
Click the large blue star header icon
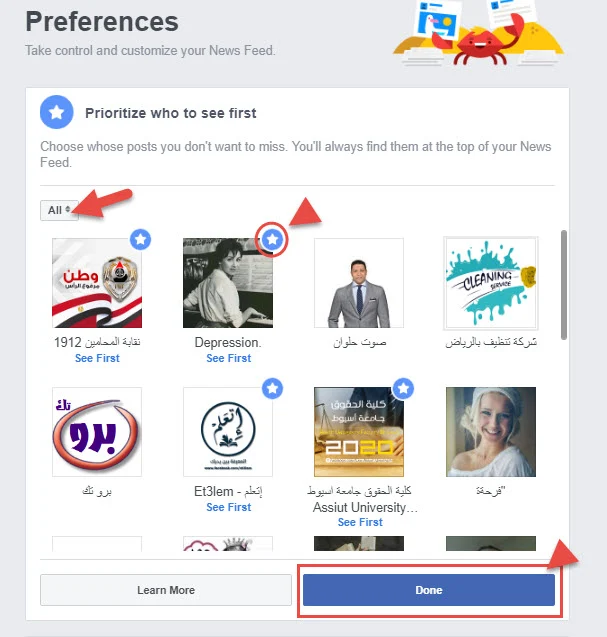[56, 112]
